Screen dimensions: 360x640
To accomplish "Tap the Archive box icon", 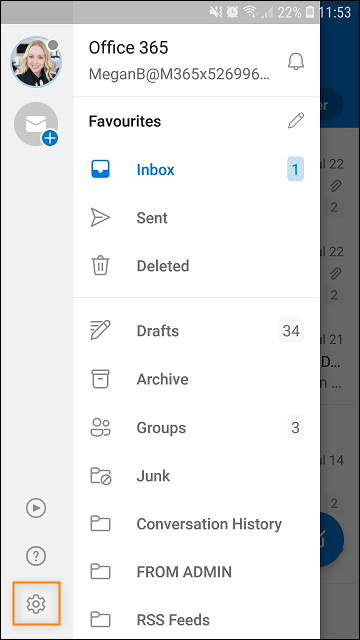I will coord(100,379).
